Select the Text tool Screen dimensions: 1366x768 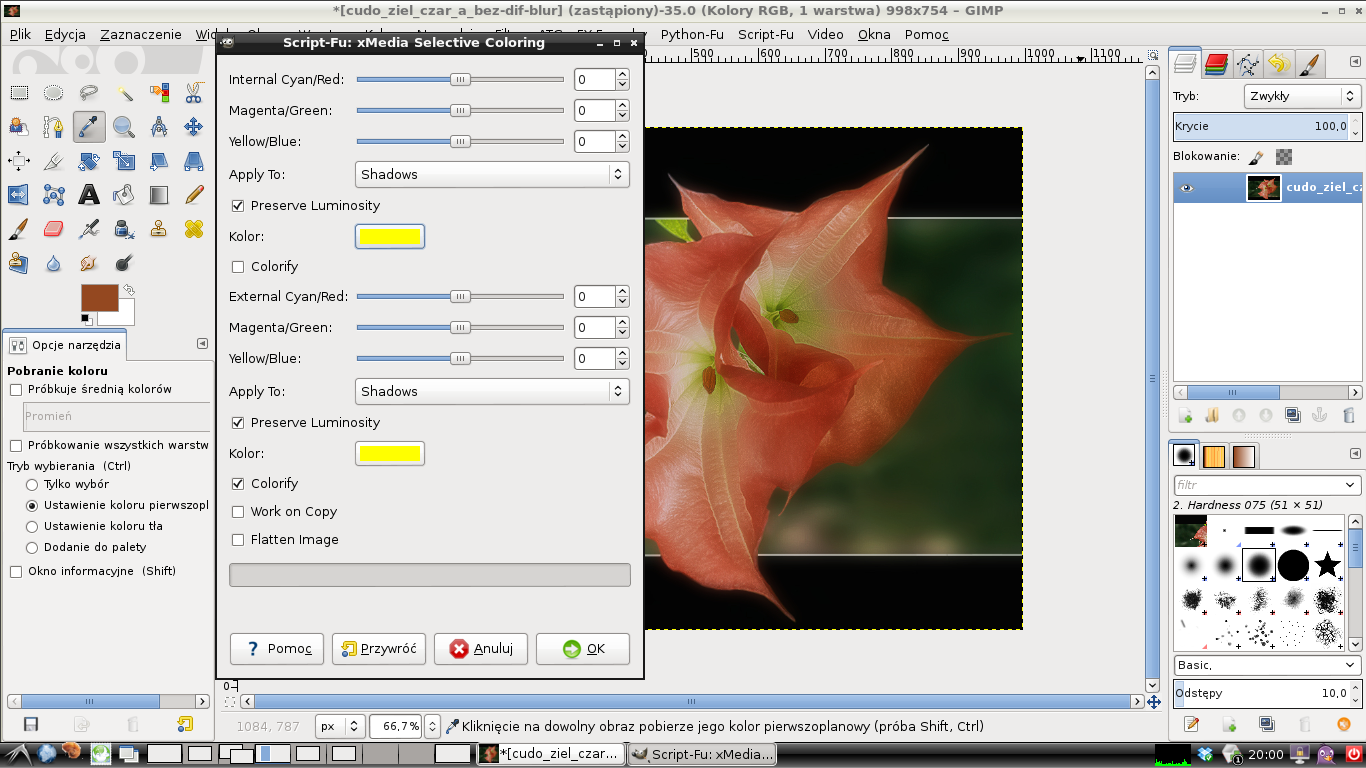[x=89, y=195]
